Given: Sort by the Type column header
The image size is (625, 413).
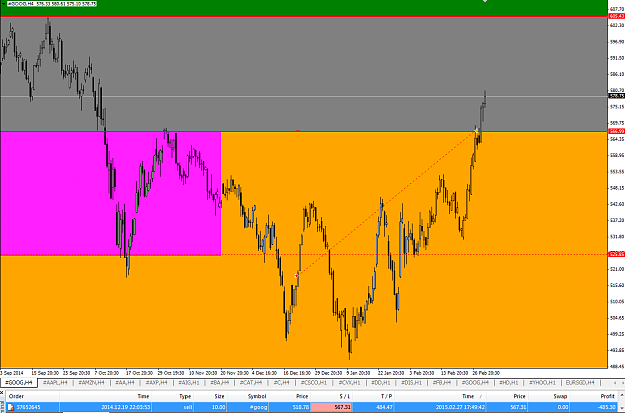Looking at the screenshot, I should 185,396.
